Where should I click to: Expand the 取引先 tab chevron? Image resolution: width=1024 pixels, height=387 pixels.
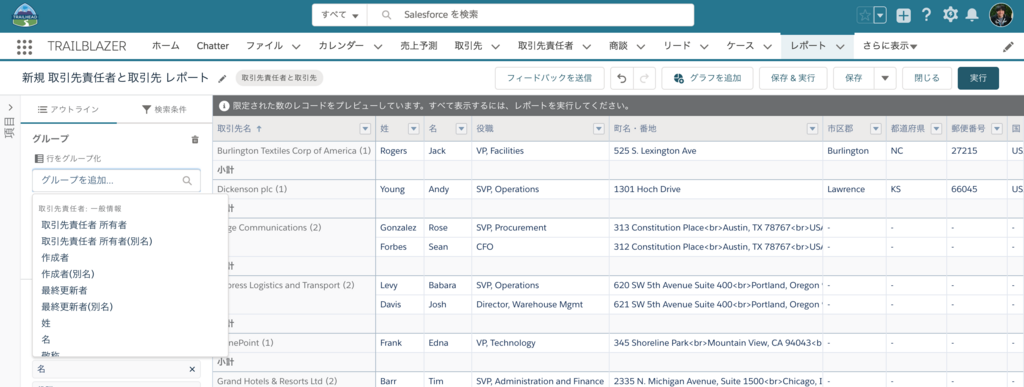495,46
